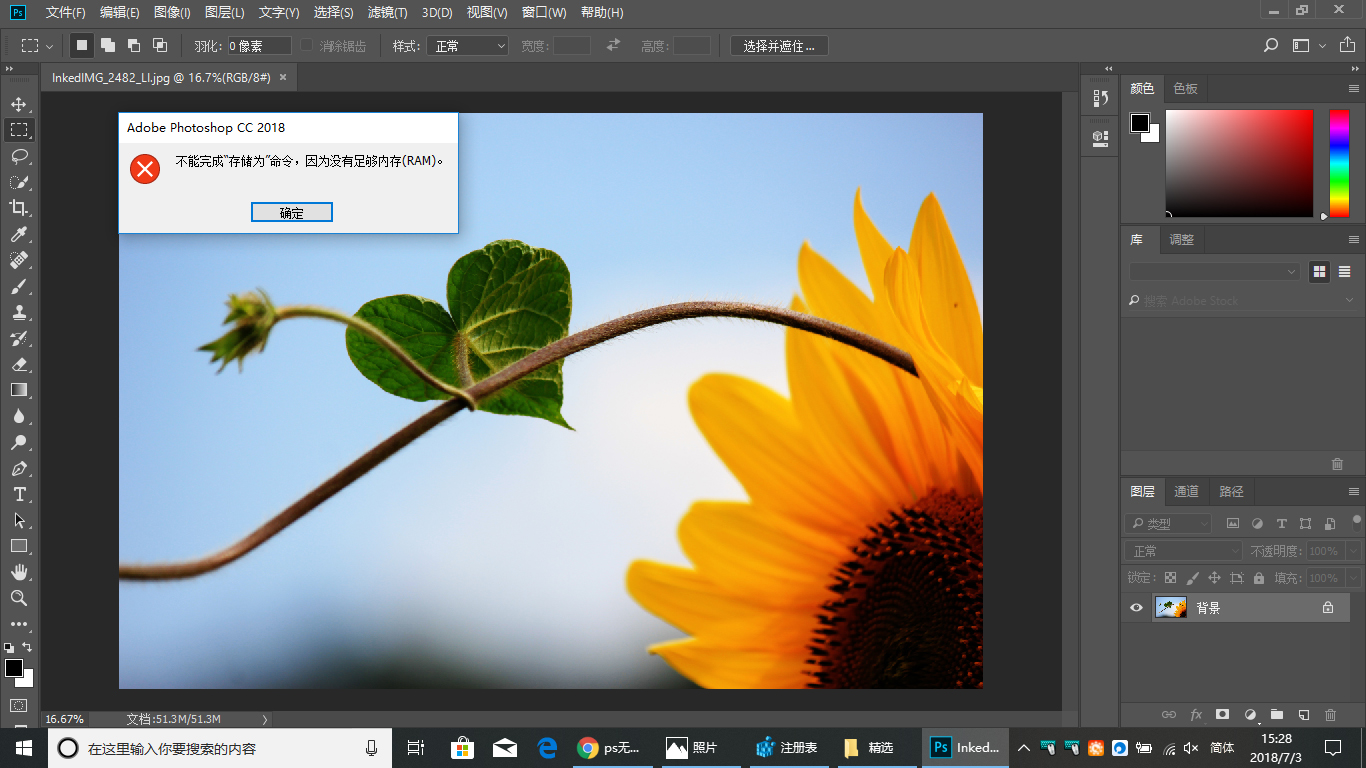Select the Rectangular Marquee tool
1366x768 pixels.
tap(18, 130)
